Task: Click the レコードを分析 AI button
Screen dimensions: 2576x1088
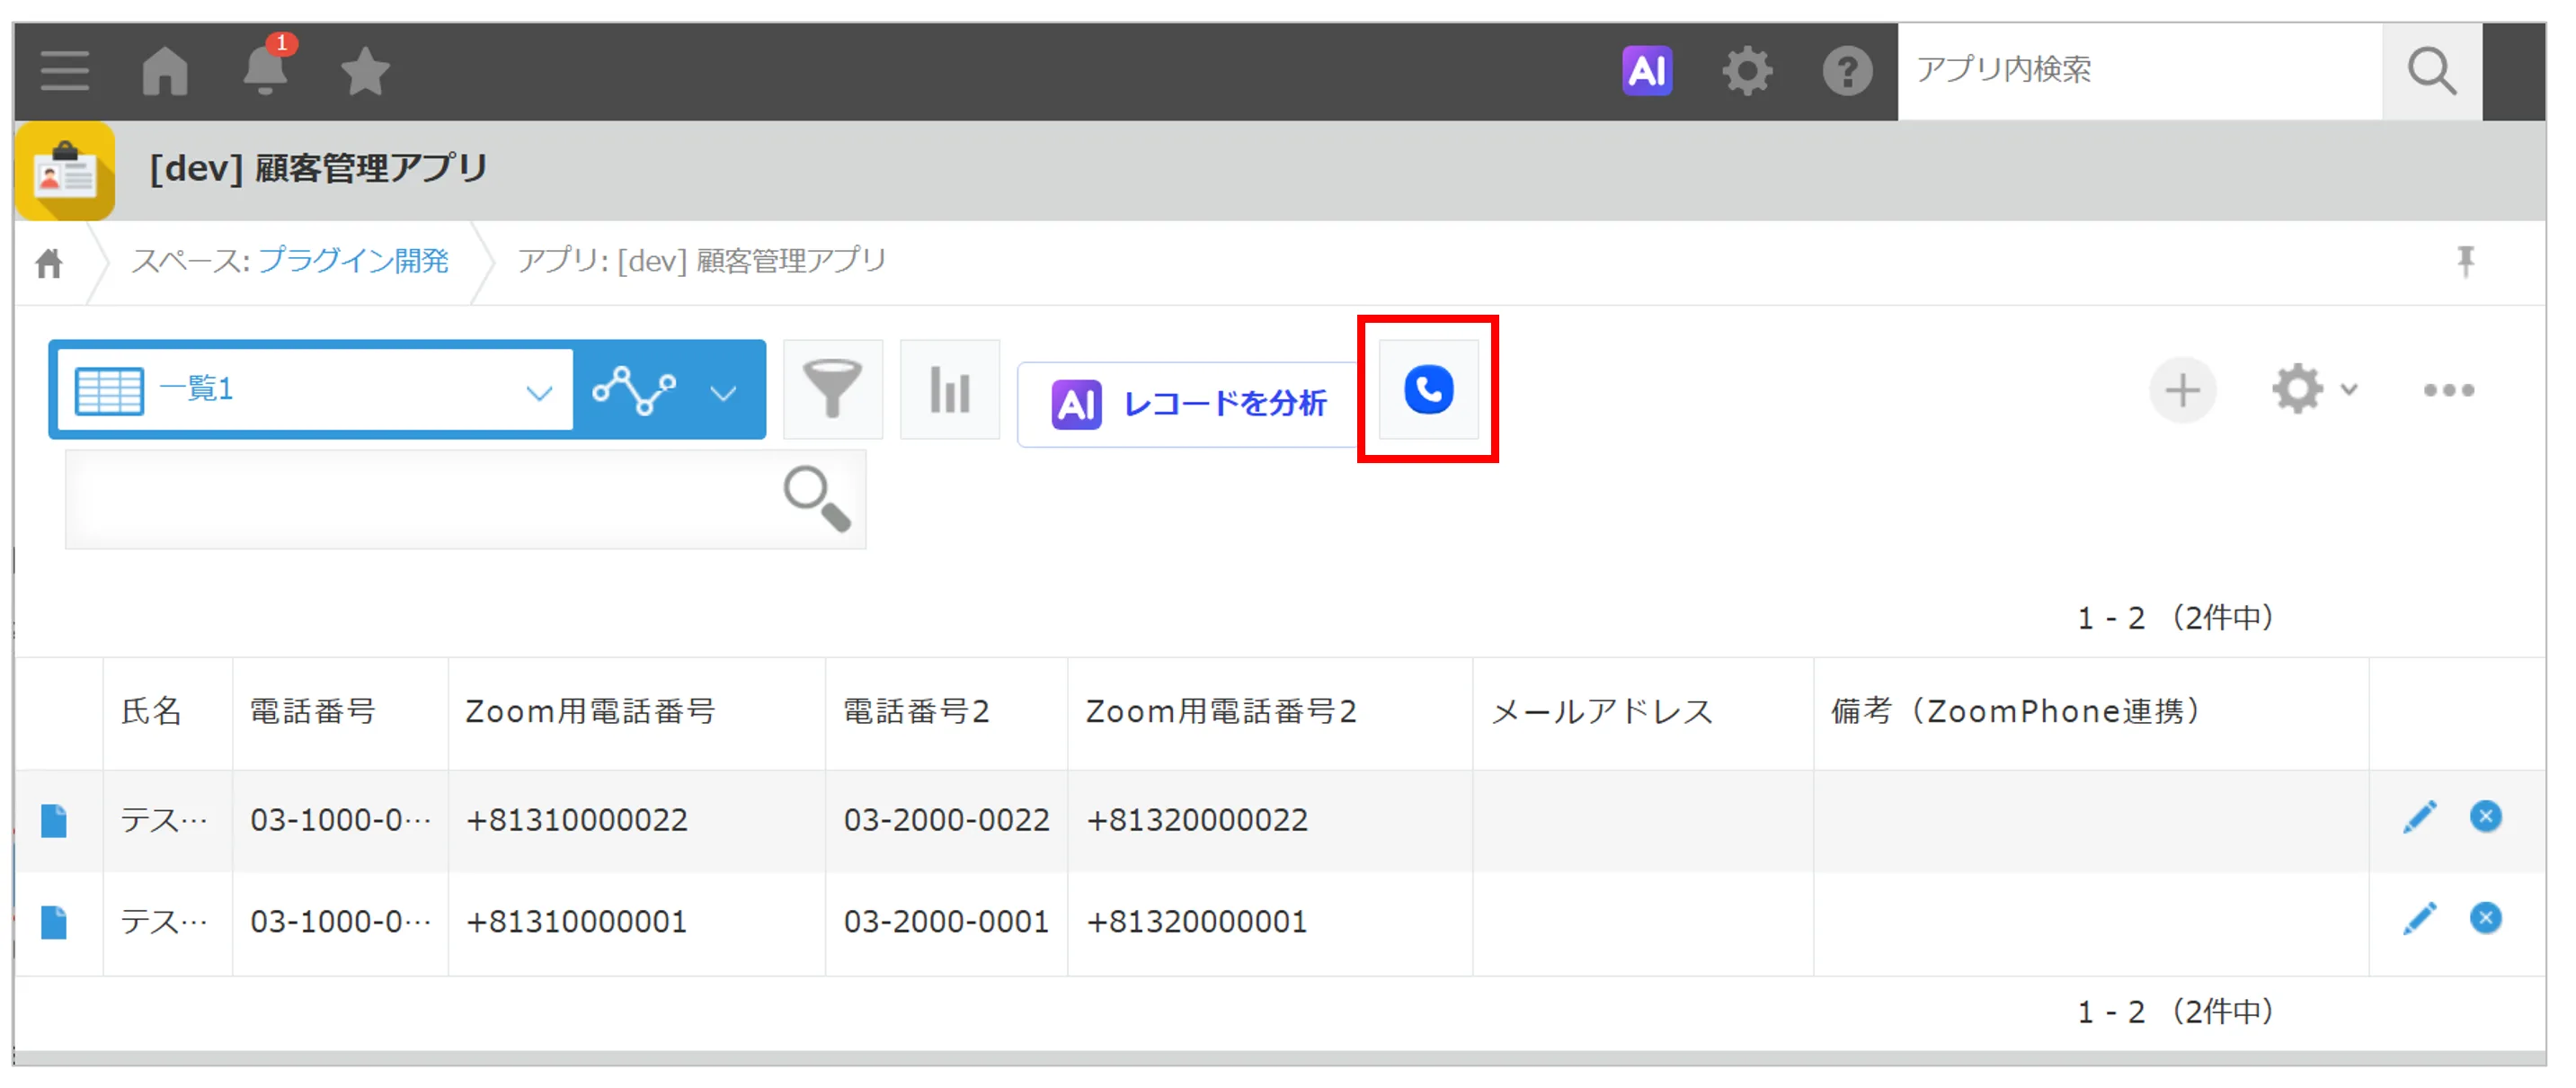Action: tap(1188, 404)
